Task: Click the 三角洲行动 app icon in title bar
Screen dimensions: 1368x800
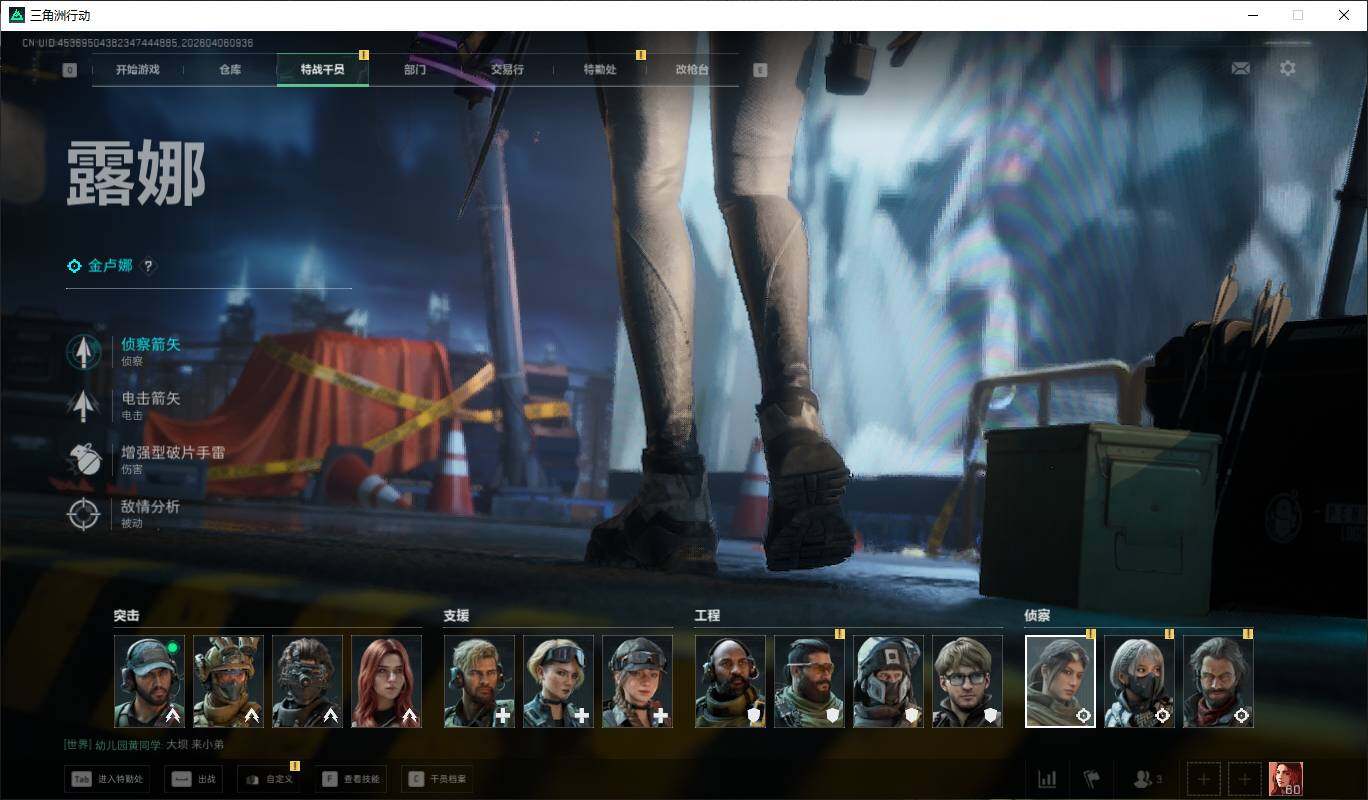Action: click(17, 15)
